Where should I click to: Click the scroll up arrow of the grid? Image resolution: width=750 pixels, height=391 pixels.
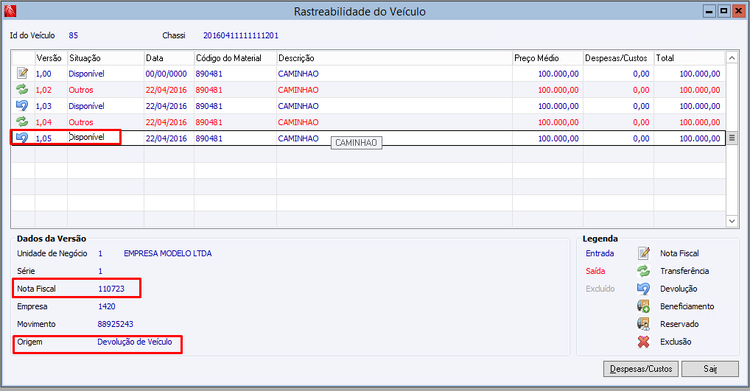732,58
